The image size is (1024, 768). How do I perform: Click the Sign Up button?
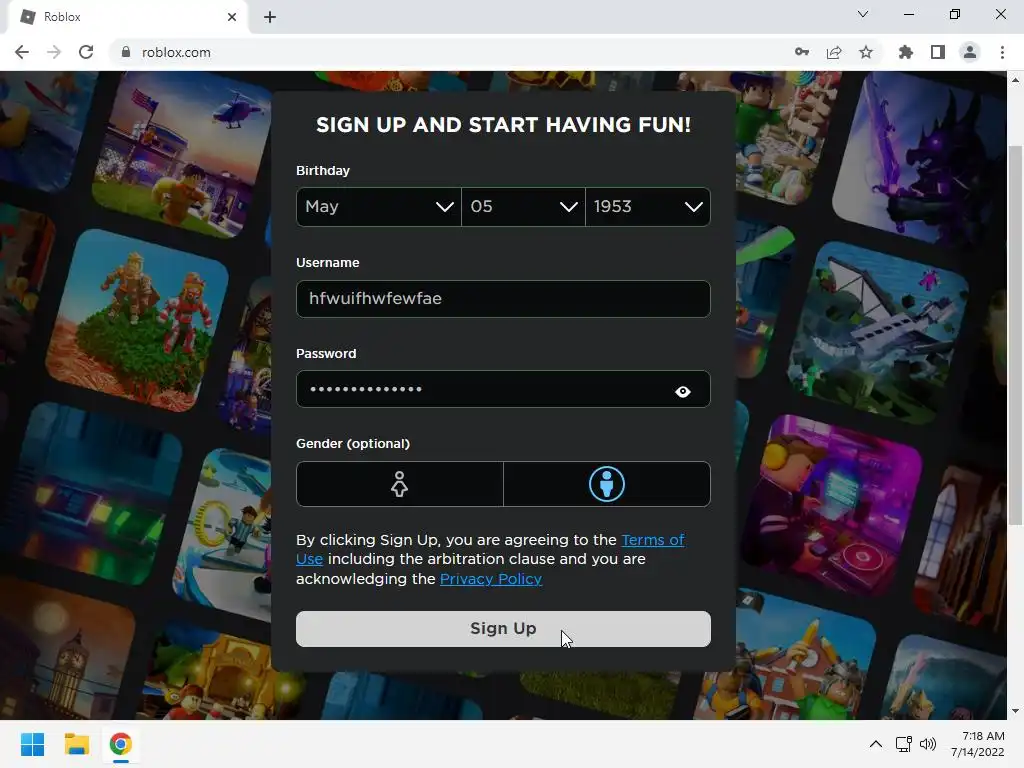[x=503, y=629]
